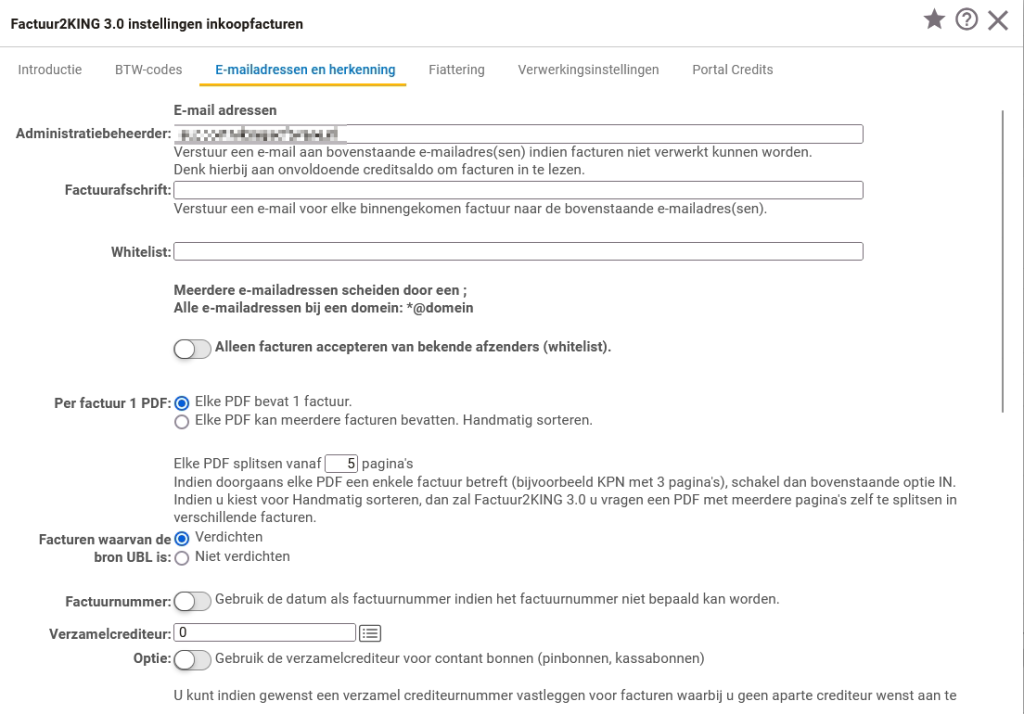
Task: Click into the Whitelist input field
Action: point(518,251)
